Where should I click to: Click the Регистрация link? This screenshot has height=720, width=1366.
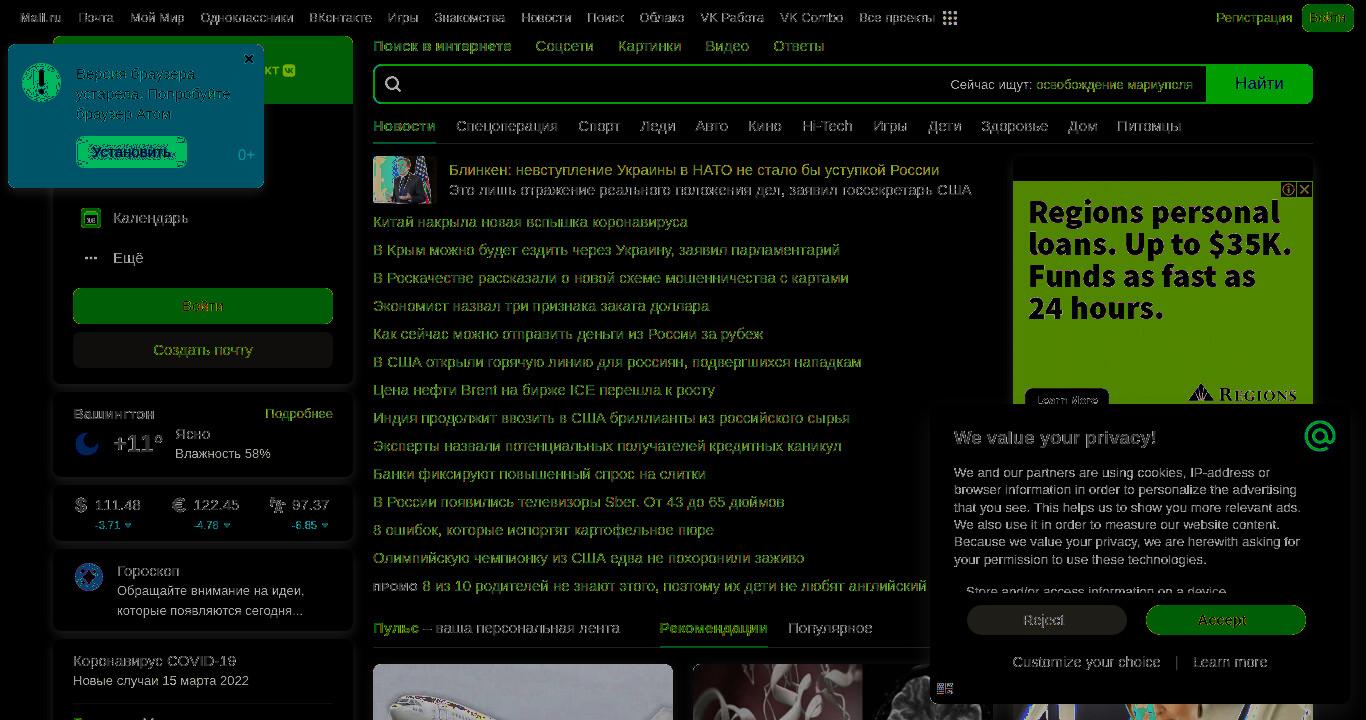(x=1254, y=18)
